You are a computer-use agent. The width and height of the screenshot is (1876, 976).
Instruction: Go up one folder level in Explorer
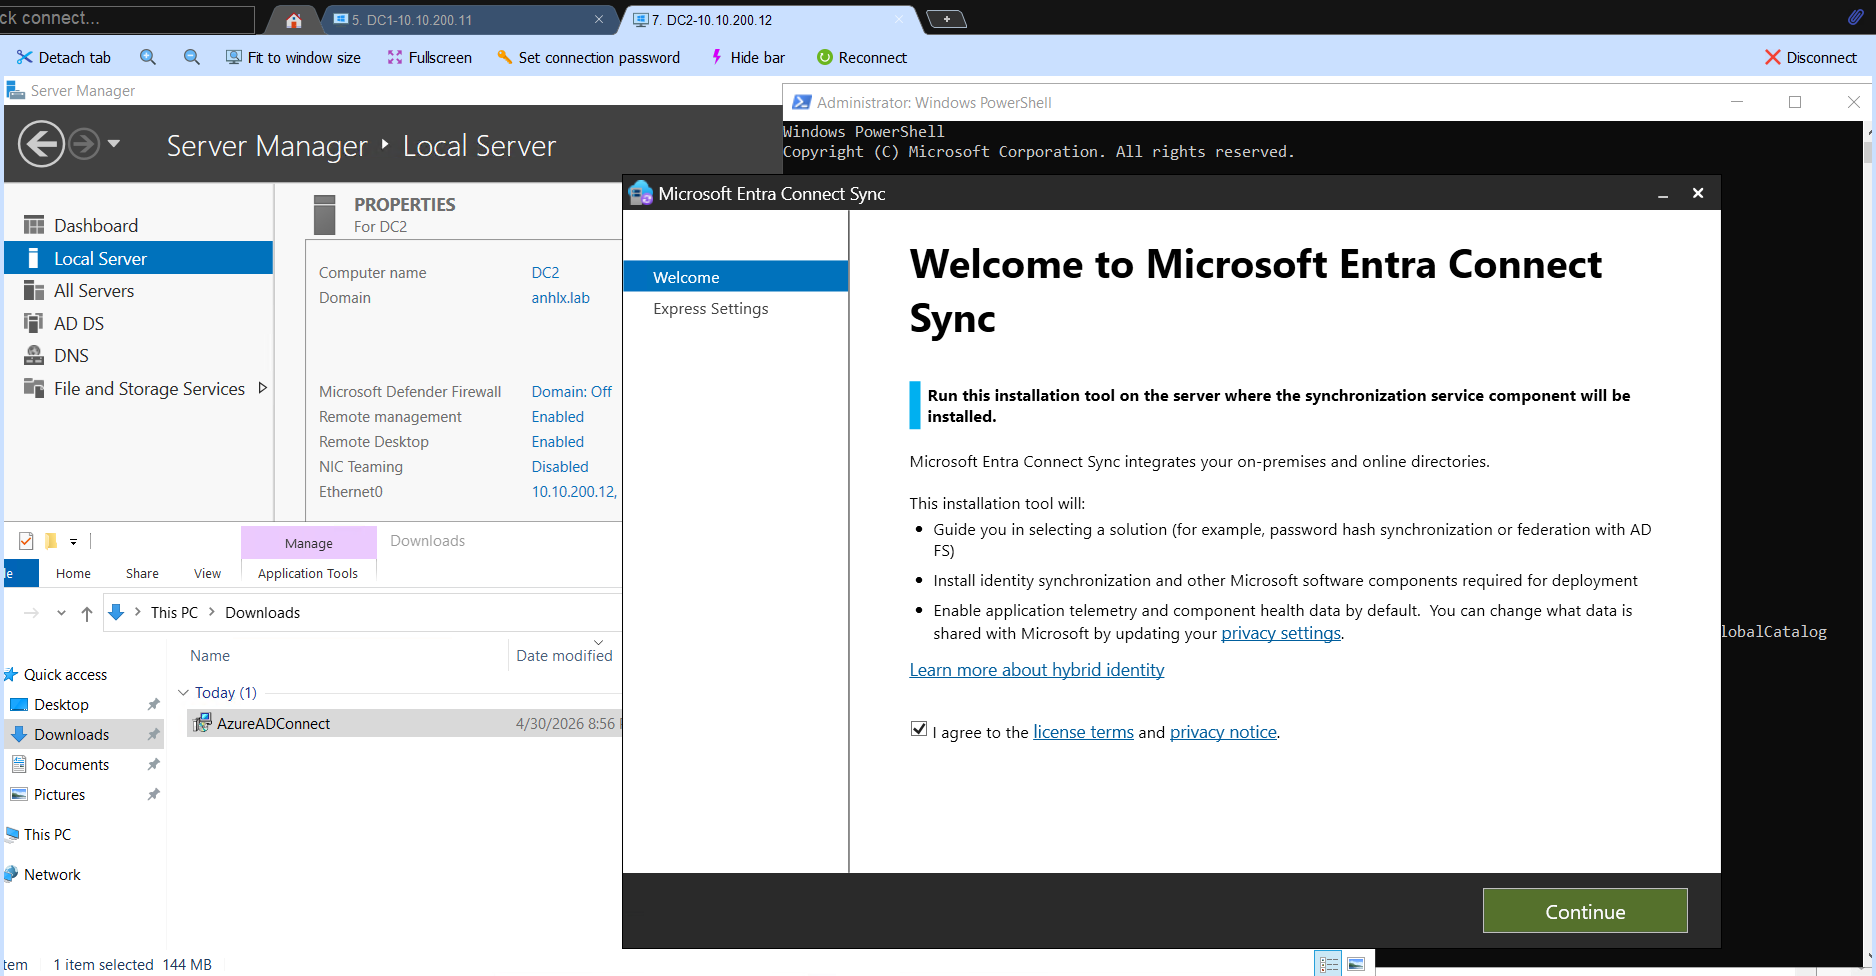coord(87,613)
